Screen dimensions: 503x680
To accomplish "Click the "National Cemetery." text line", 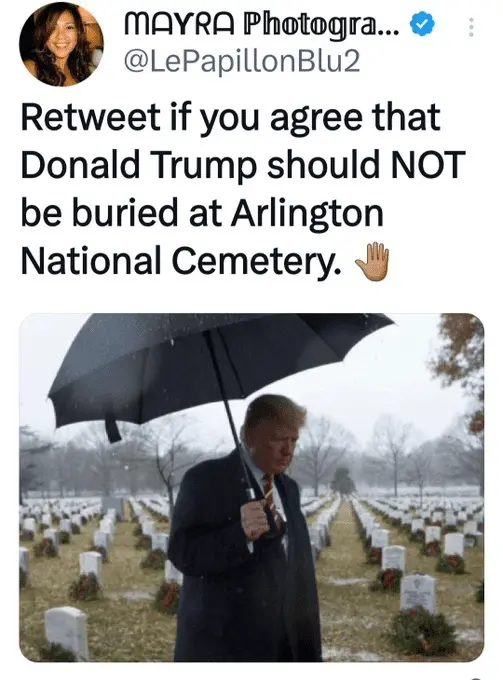I will tap(181, 261).
